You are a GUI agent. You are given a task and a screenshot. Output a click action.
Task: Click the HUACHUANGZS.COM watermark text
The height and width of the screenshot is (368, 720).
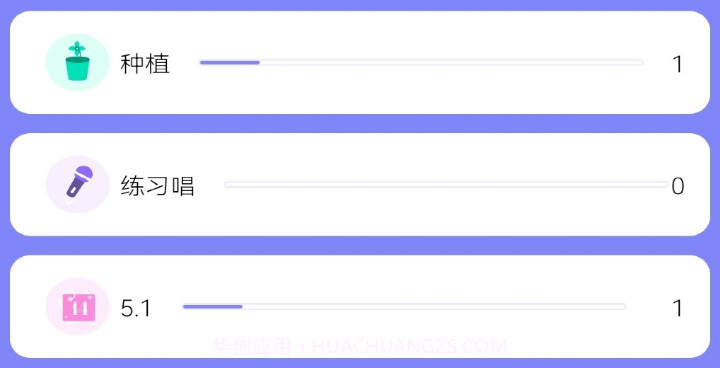pyautogui.click(x=409, y=346)
